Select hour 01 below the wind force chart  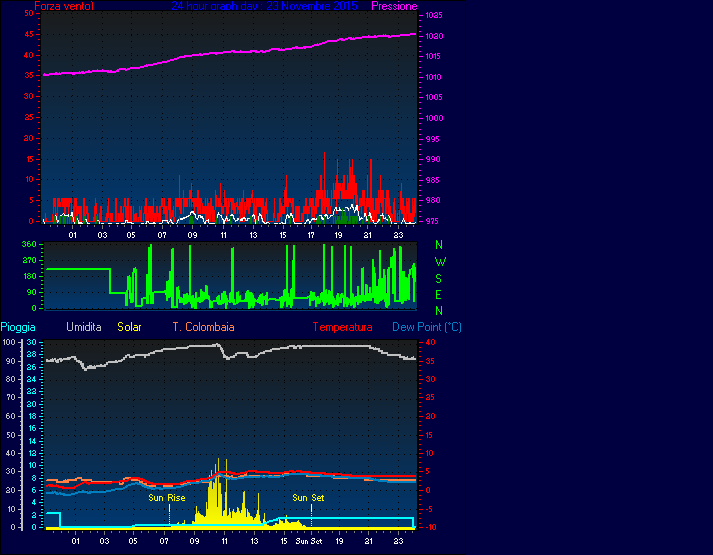[73, 235]
